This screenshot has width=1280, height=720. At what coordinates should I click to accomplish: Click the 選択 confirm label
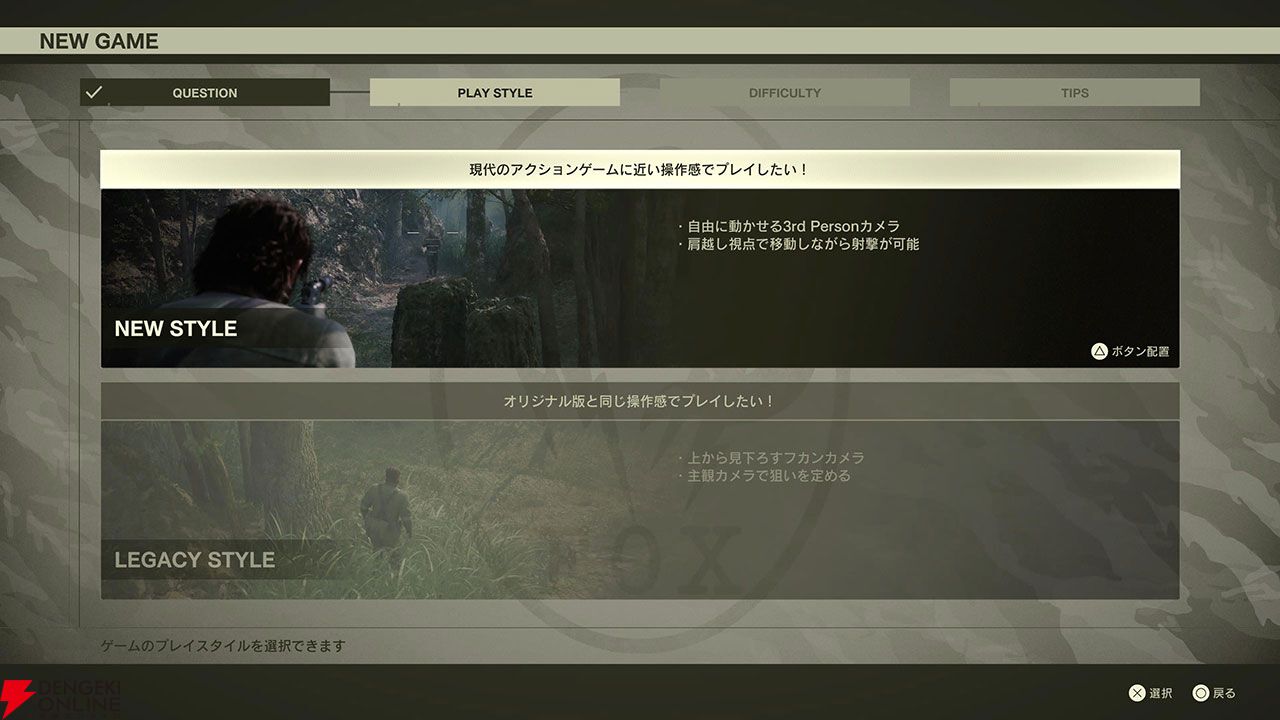(1161, 693)
